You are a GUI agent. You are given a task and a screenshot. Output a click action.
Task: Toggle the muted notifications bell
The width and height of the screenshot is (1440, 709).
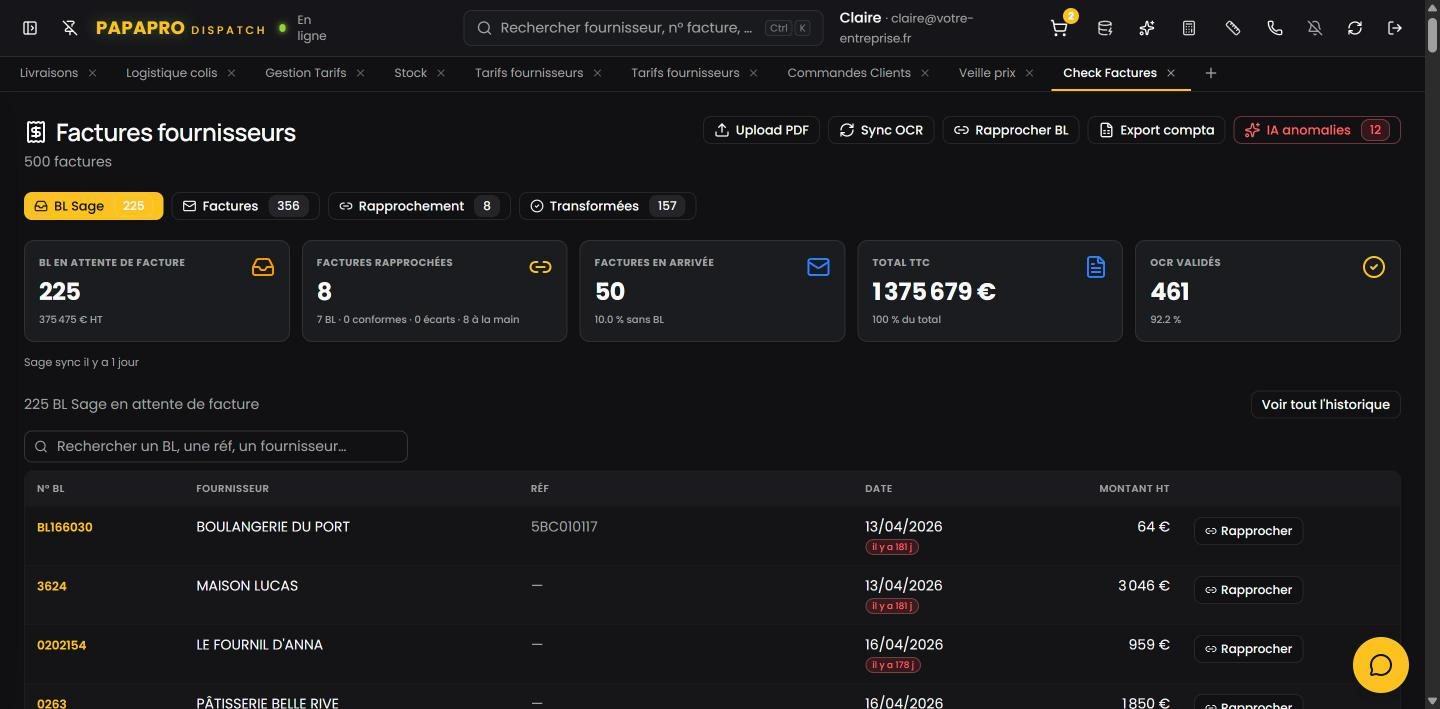click(x=1315, y=28)
